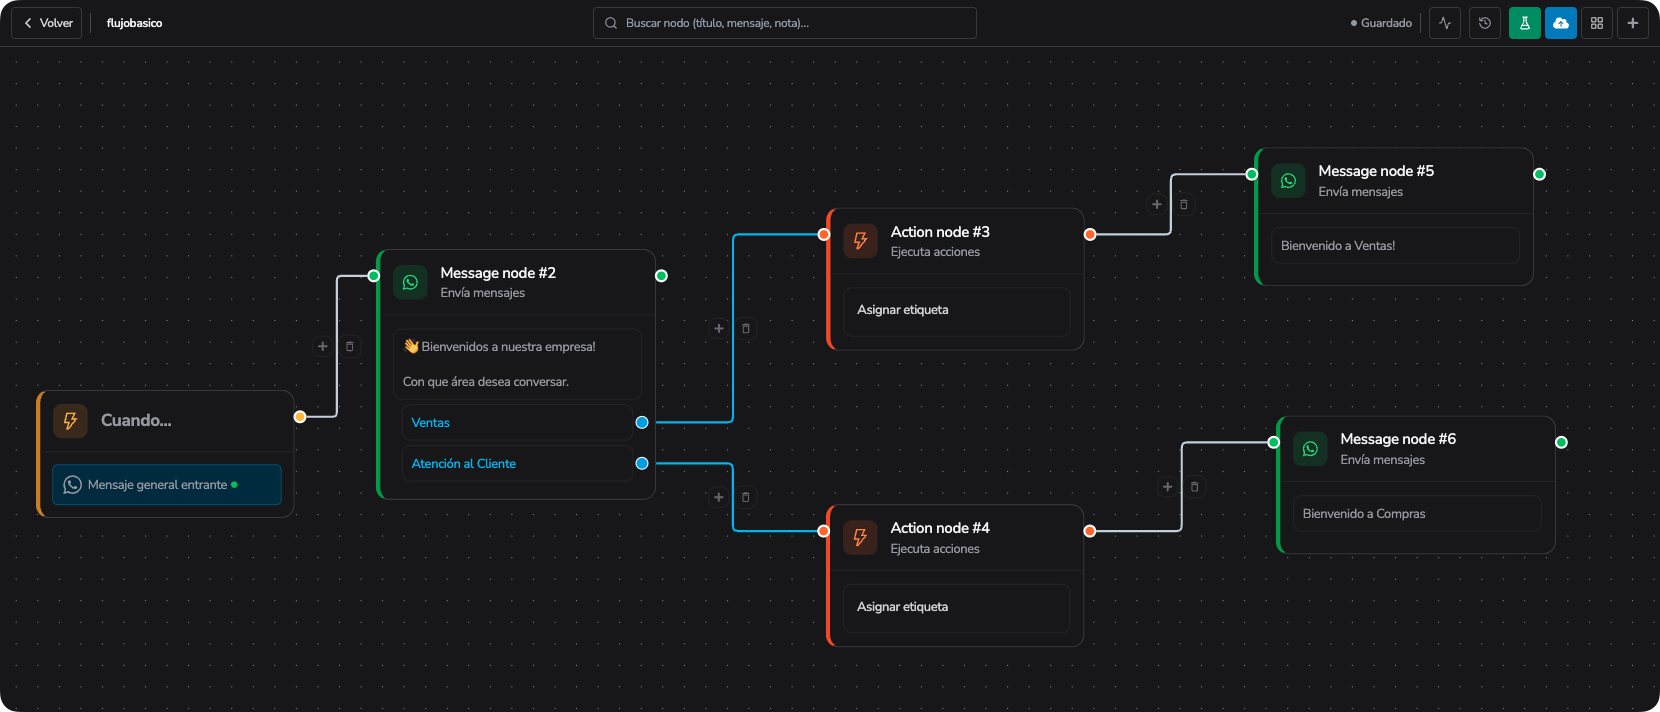Open the activity pulse icon in toolbar

point(1445,23)
